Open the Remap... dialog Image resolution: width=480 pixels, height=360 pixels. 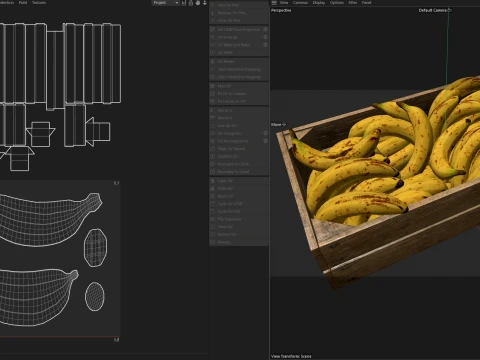click(x=239, y=242)
